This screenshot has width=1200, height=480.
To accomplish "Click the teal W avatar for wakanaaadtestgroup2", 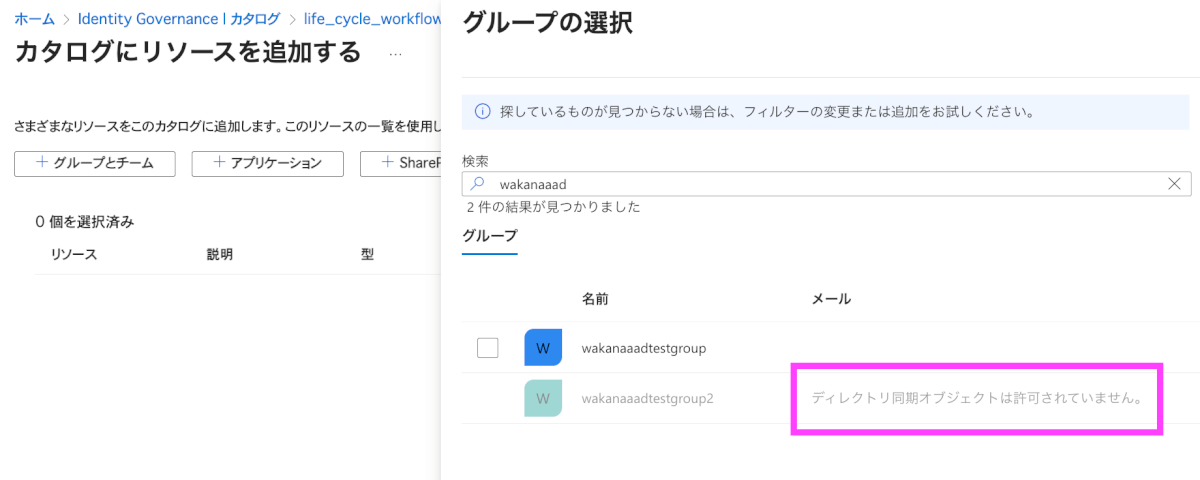I will pyautogui.click(x=543, y=398).
